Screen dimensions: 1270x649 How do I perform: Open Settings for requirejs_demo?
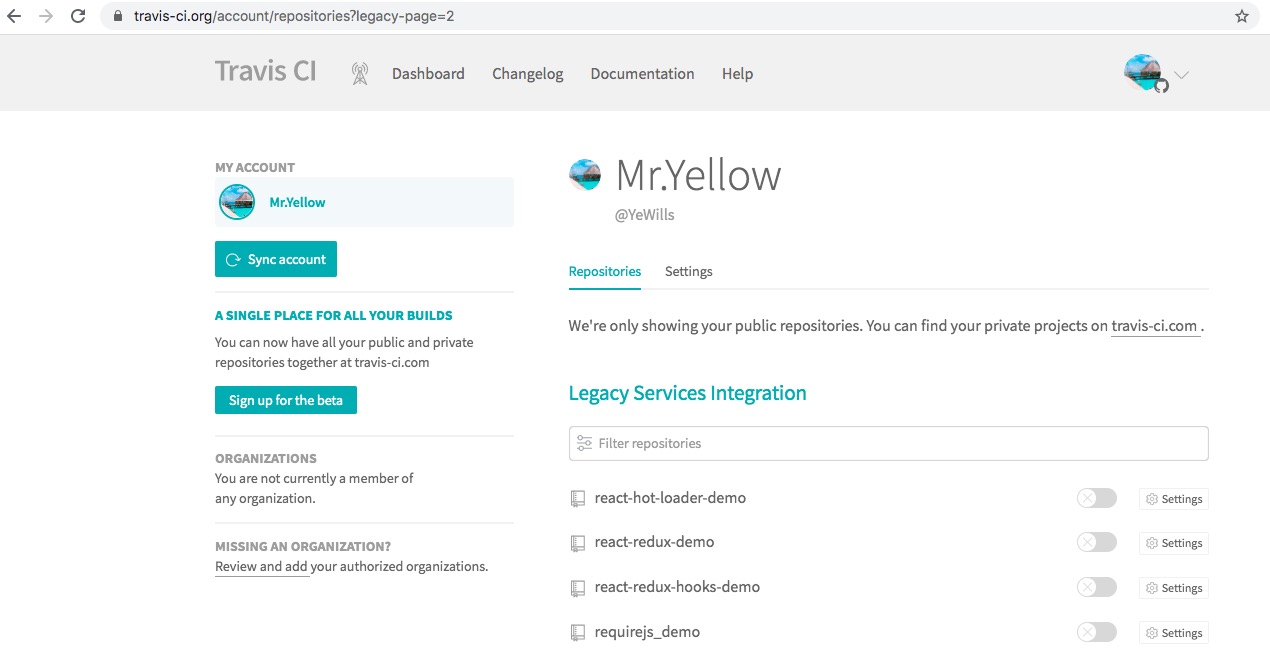[x=1174, y=633]
